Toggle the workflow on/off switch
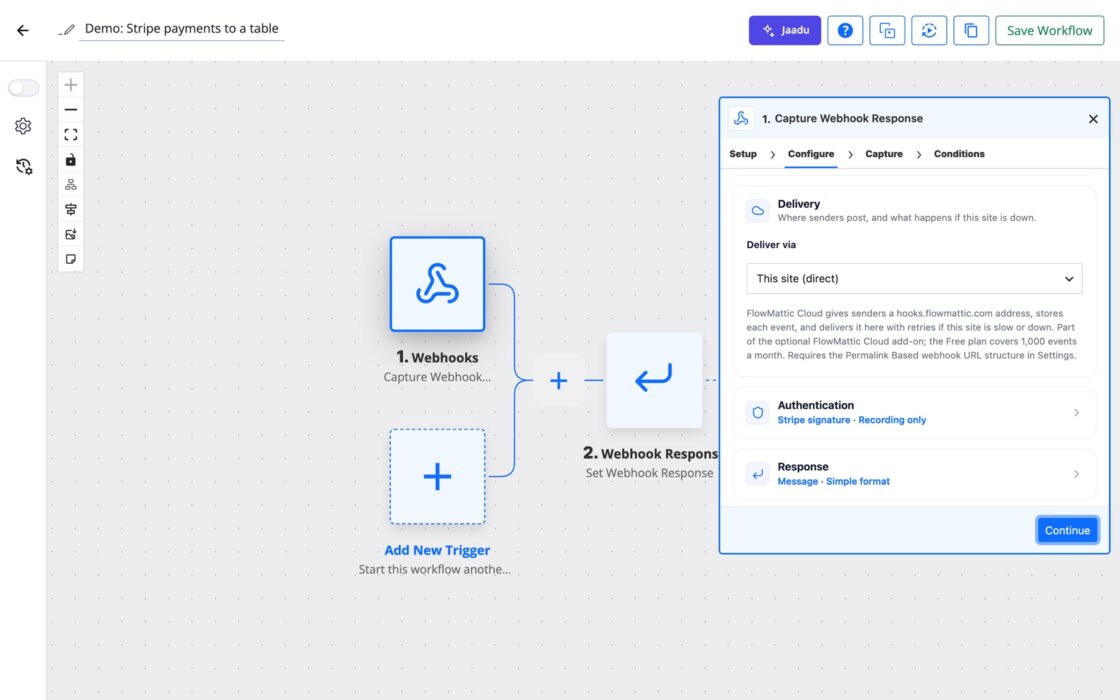This screenshot has height=700, width=1120. tap(23, 88)
